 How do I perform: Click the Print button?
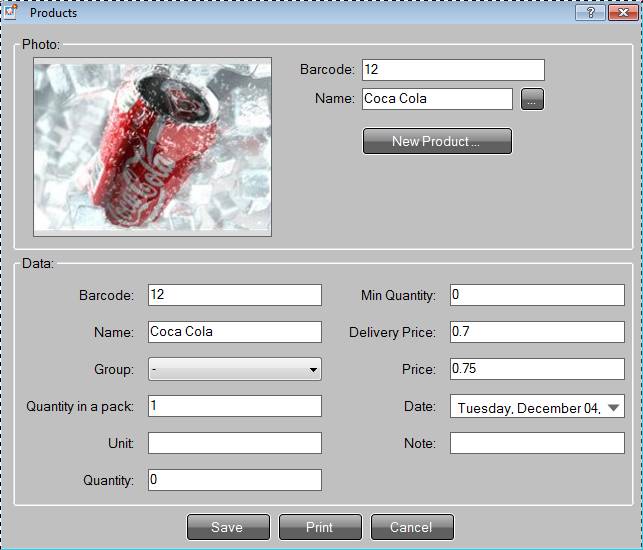coord(319,527)
